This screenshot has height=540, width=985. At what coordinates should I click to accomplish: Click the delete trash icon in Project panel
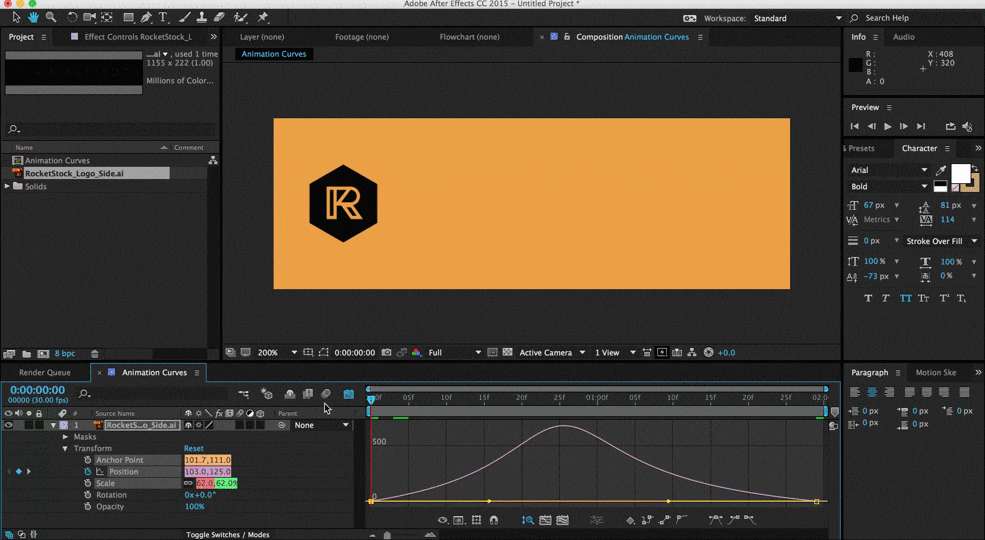(x=94, y=354)
